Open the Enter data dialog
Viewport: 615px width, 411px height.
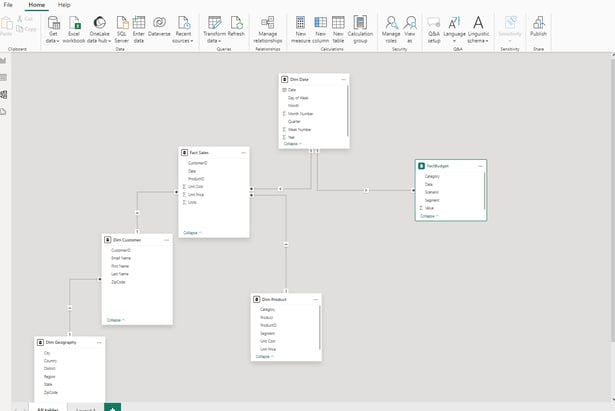(138, 29)
